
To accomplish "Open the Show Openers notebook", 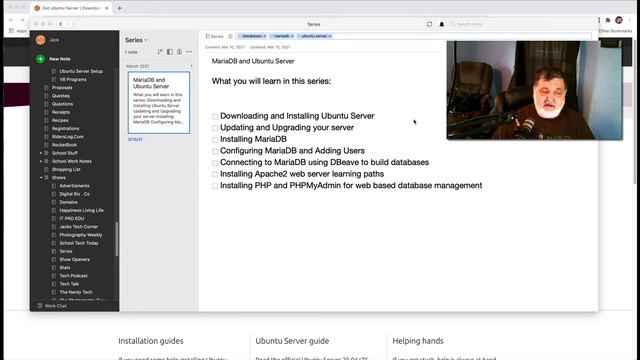I will [75, 260].
